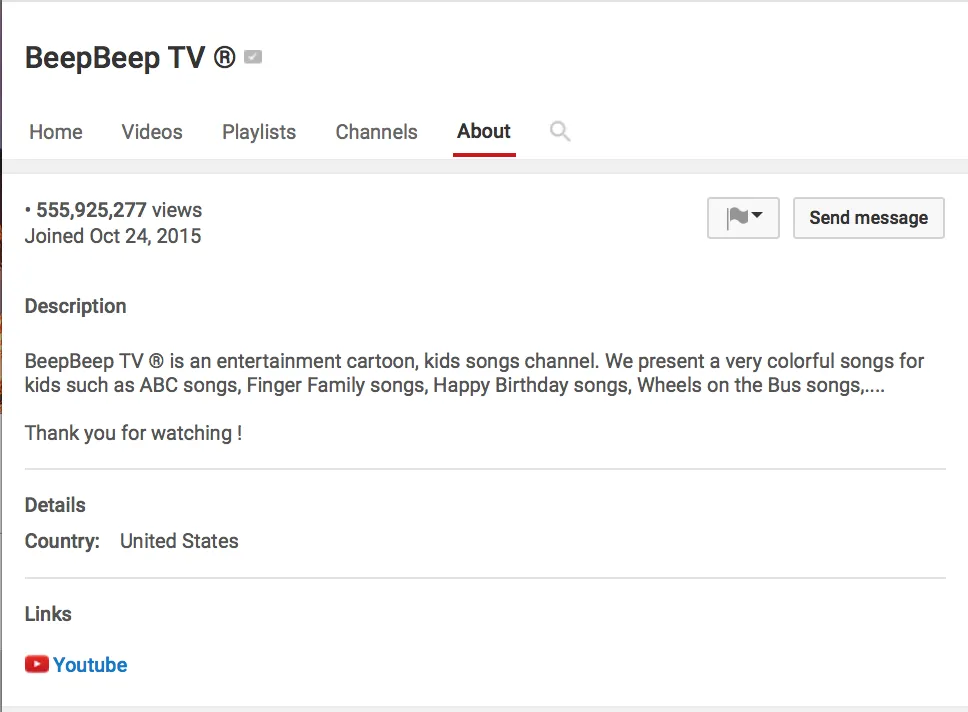The width and height of the screenshot is (968, 712).
Task: Click the Thank you for watching line
Action: 133,433
